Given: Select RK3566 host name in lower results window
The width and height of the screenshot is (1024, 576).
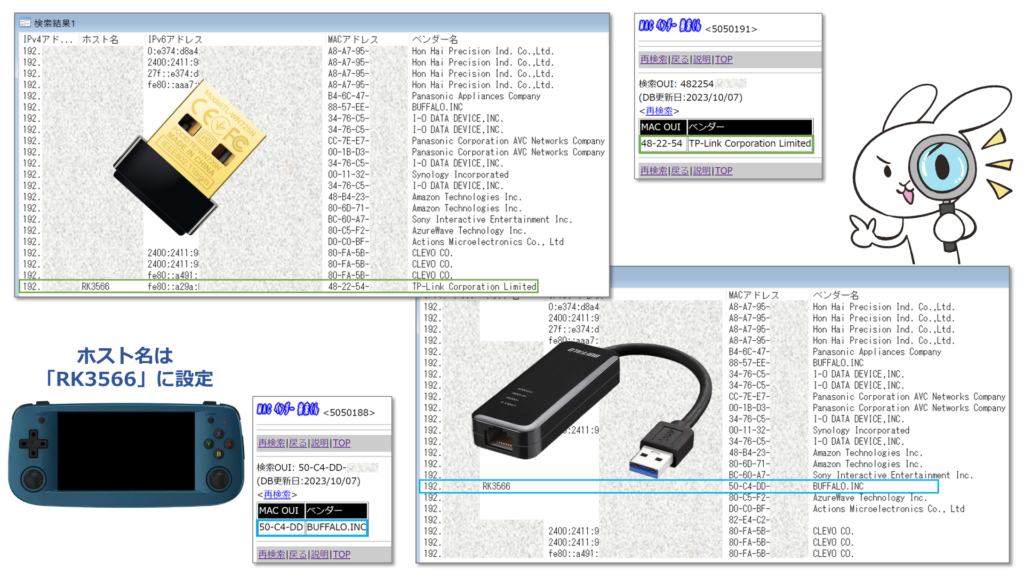Looking at the screenshot, I should pos(496,487).
